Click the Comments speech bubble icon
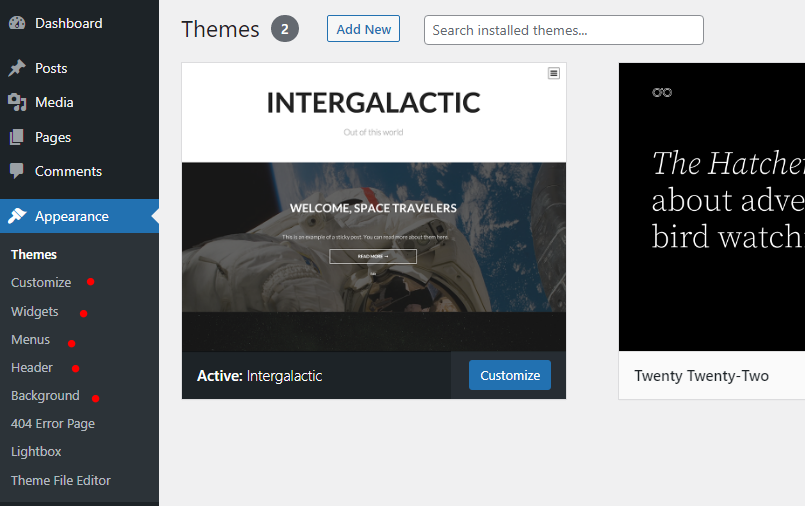This screenshot has height=506, width=805. [17, 171]
